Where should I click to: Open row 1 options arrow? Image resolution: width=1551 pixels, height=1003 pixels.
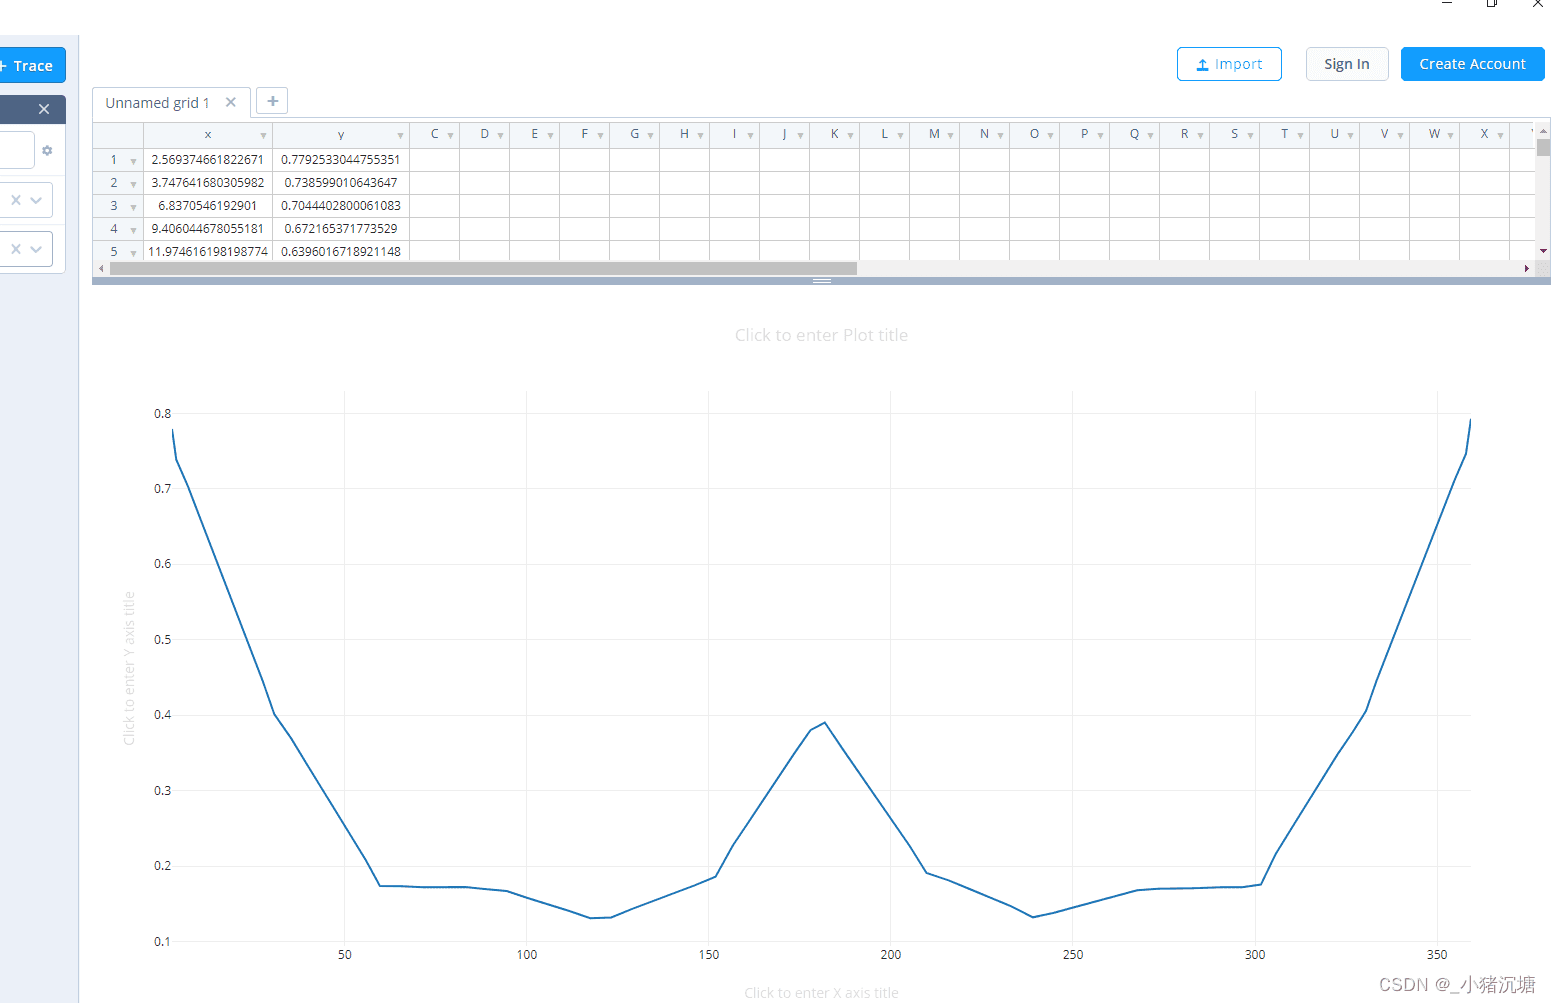[x=133, y=161]
